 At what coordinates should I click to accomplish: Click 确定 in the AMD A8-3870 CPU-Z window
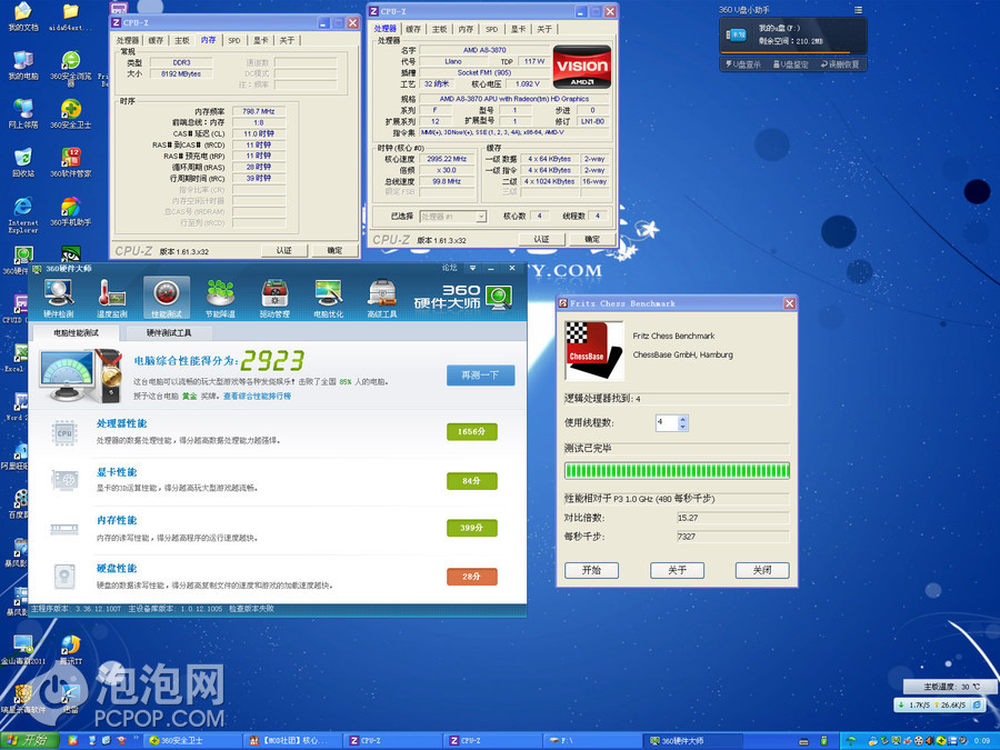(592, 239)
